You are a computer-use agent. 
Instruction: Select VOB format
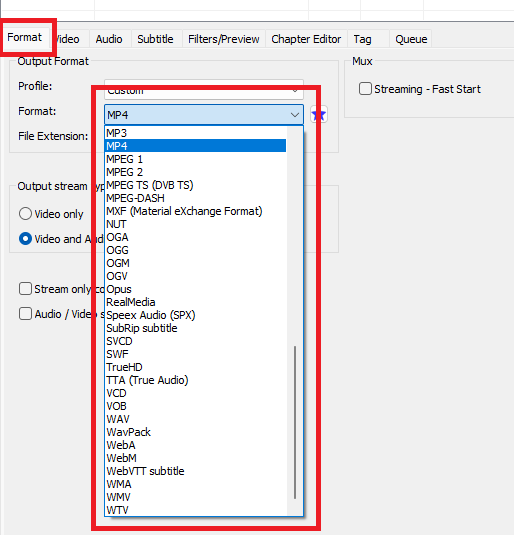click(x=196, y=406)
